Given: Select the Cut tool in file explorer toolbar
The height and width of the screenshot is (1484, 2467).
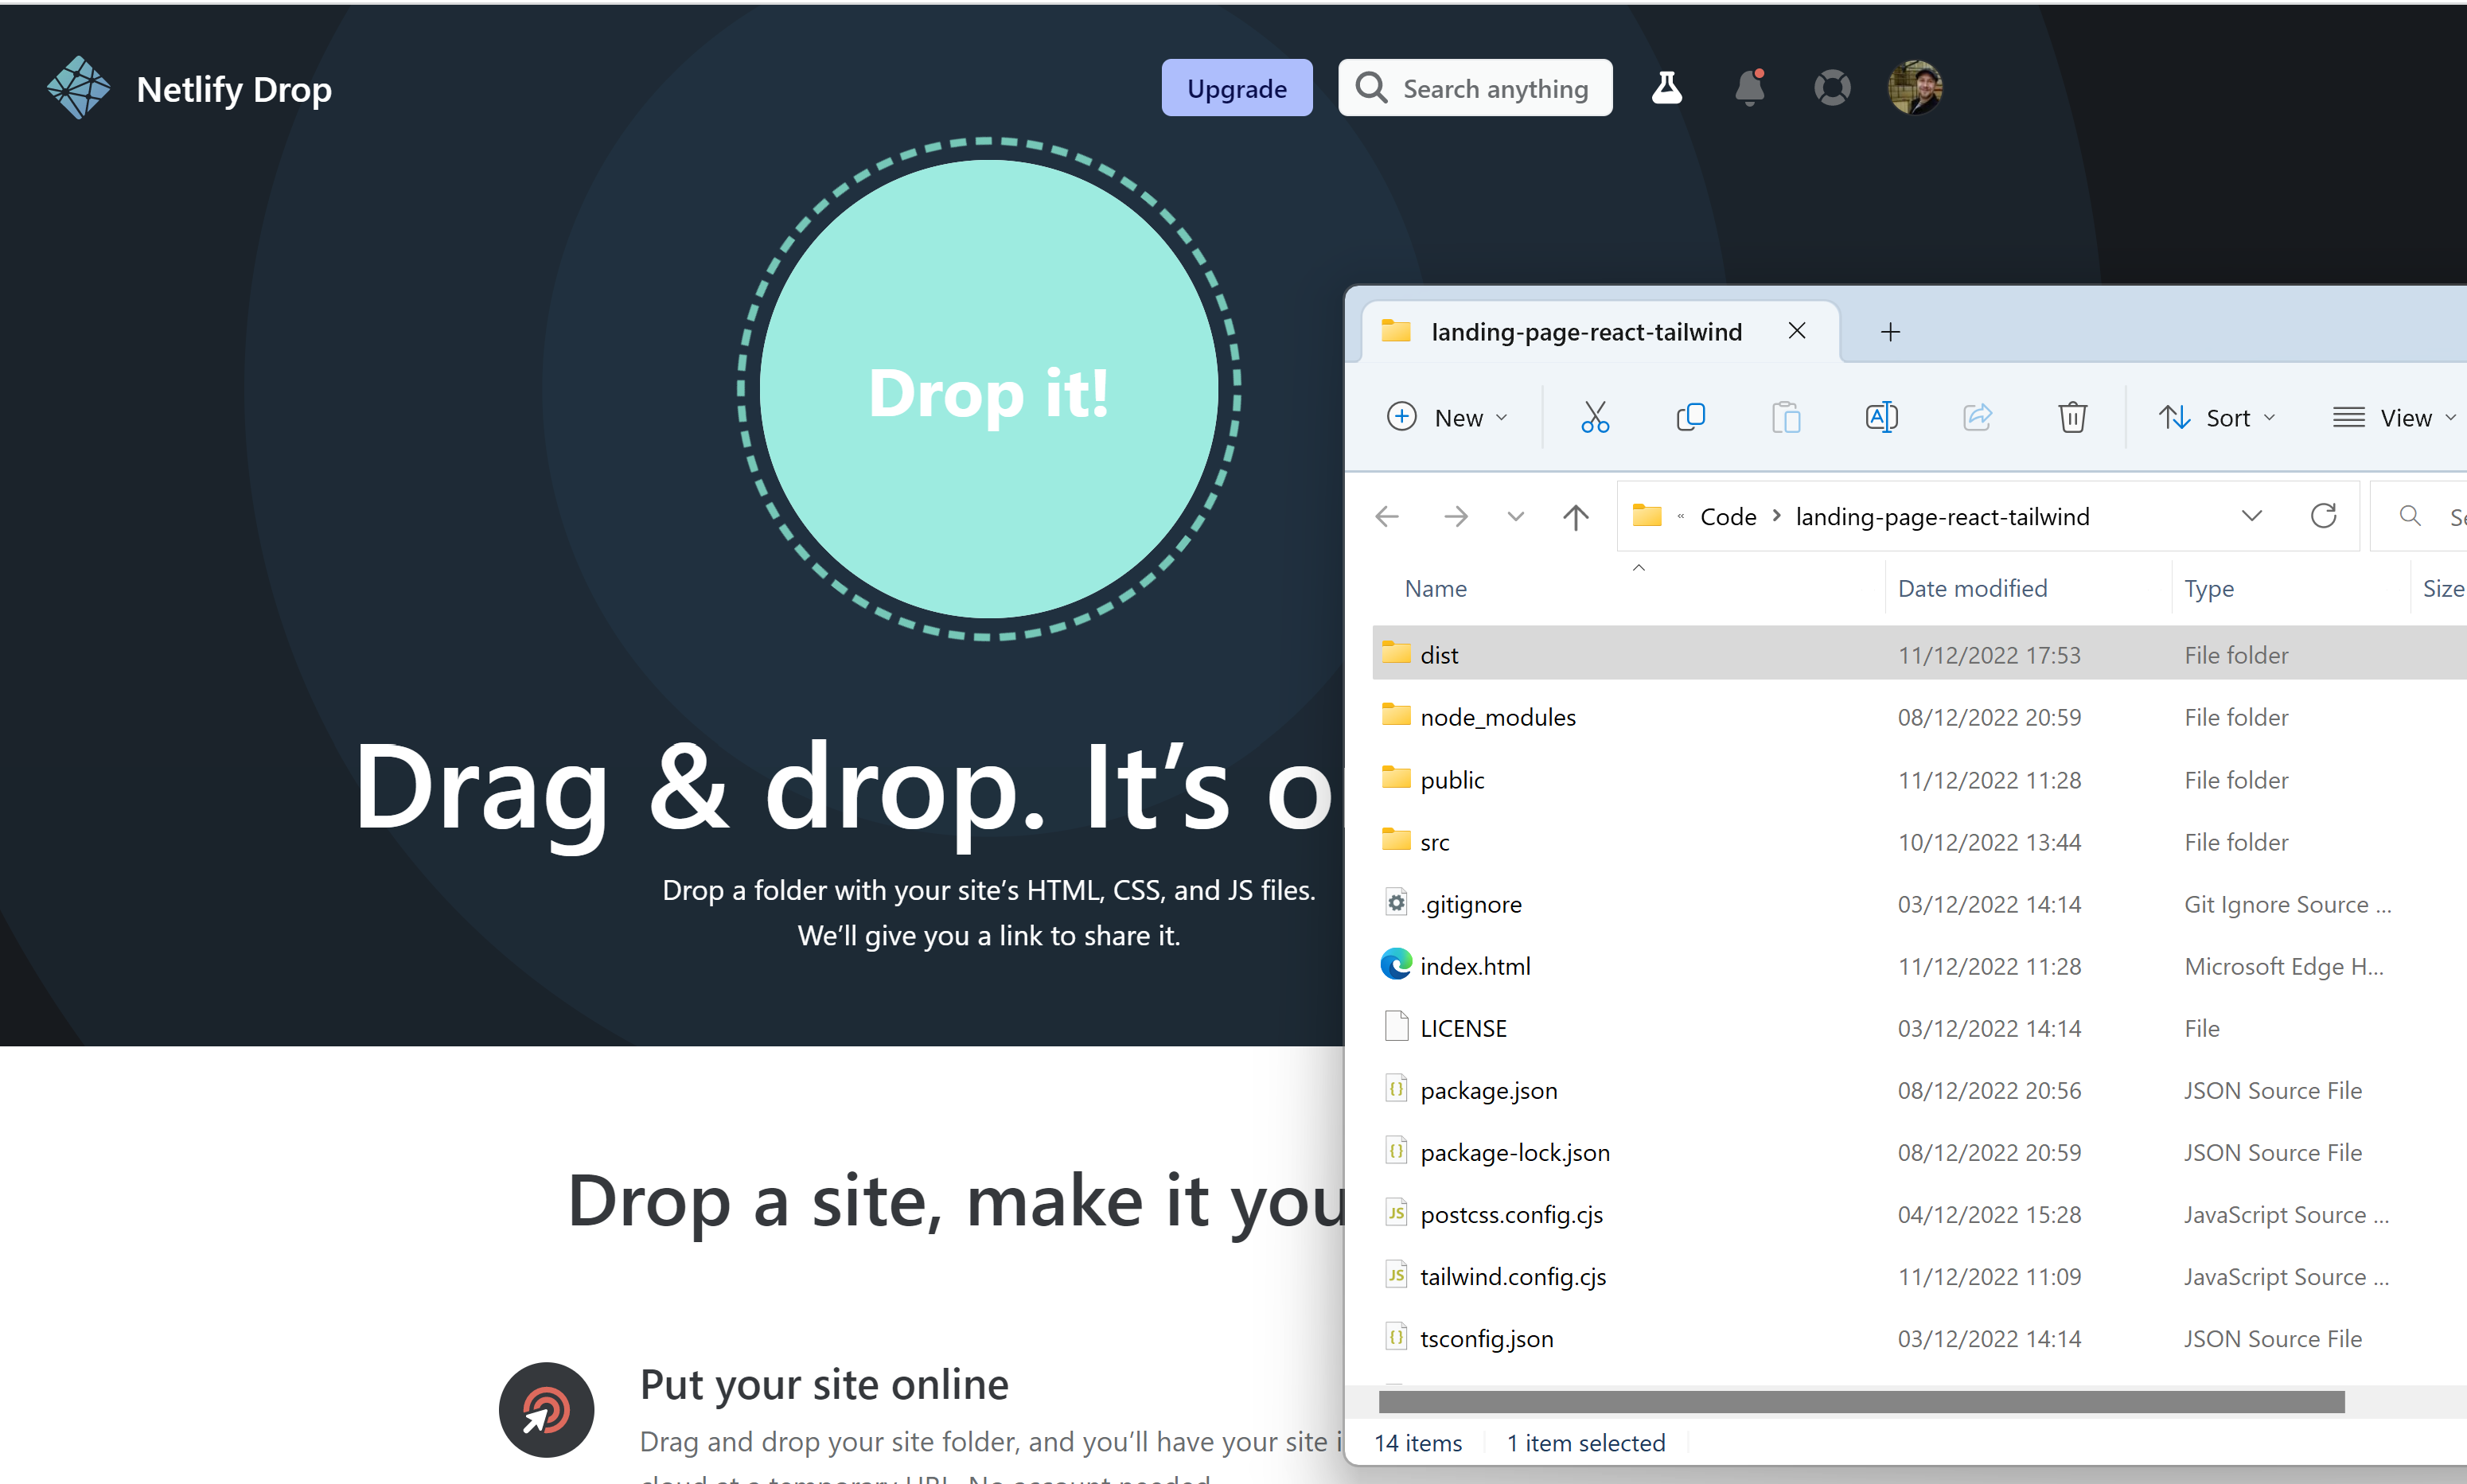Looking at the screenshot, I should pyautogui.click(x=1593, y=418).
